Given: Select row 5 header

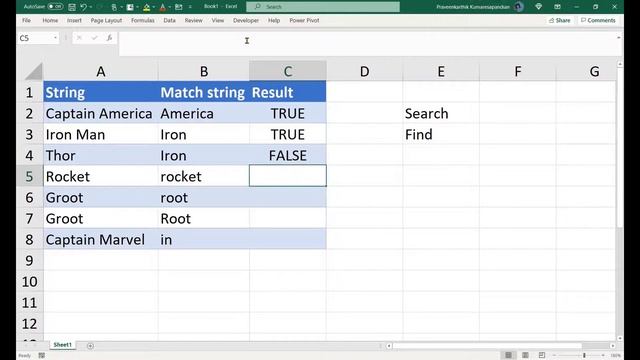Looking at the screenshot, I should pos(29,176).
